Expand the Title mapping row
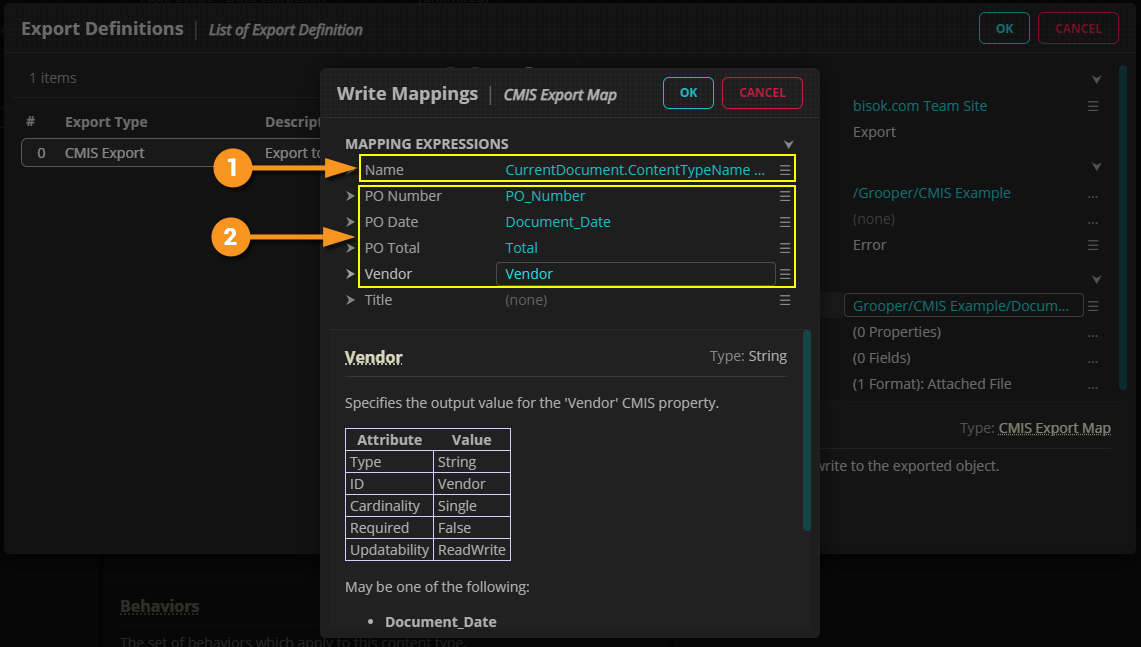This screenshot has height=647, width=1141. [x=350, y=300]
